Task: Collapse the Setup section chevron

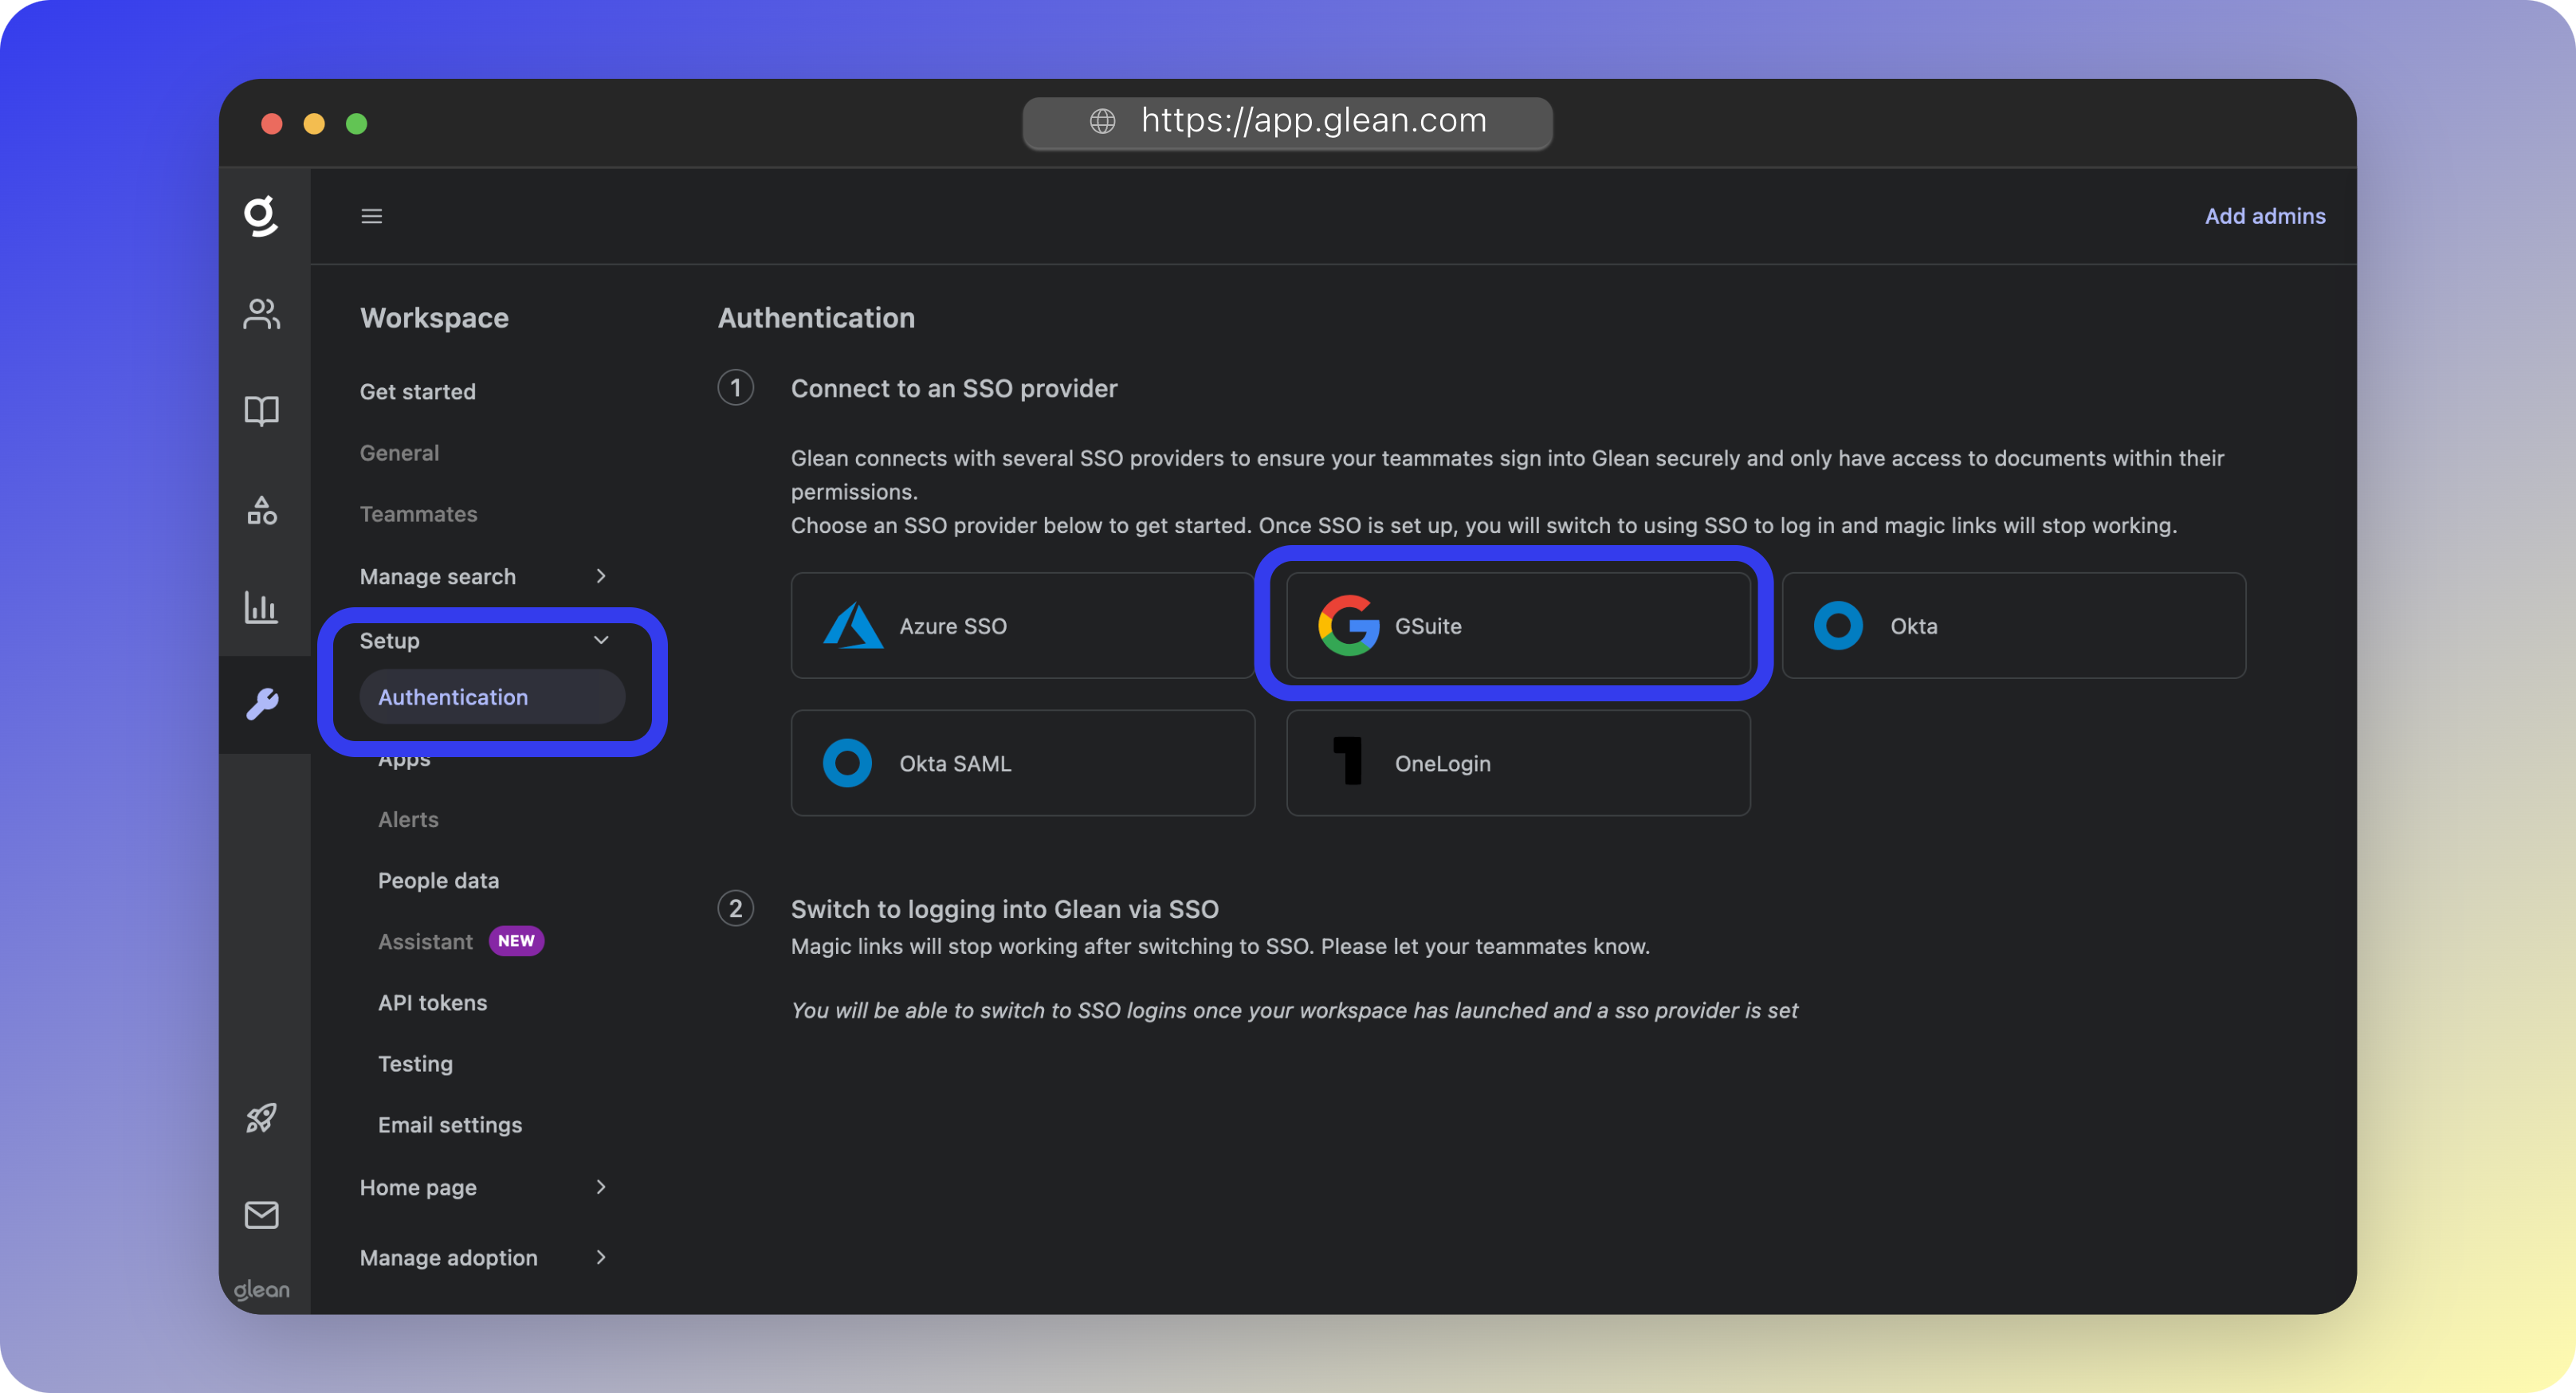Action: pos(601,640)
